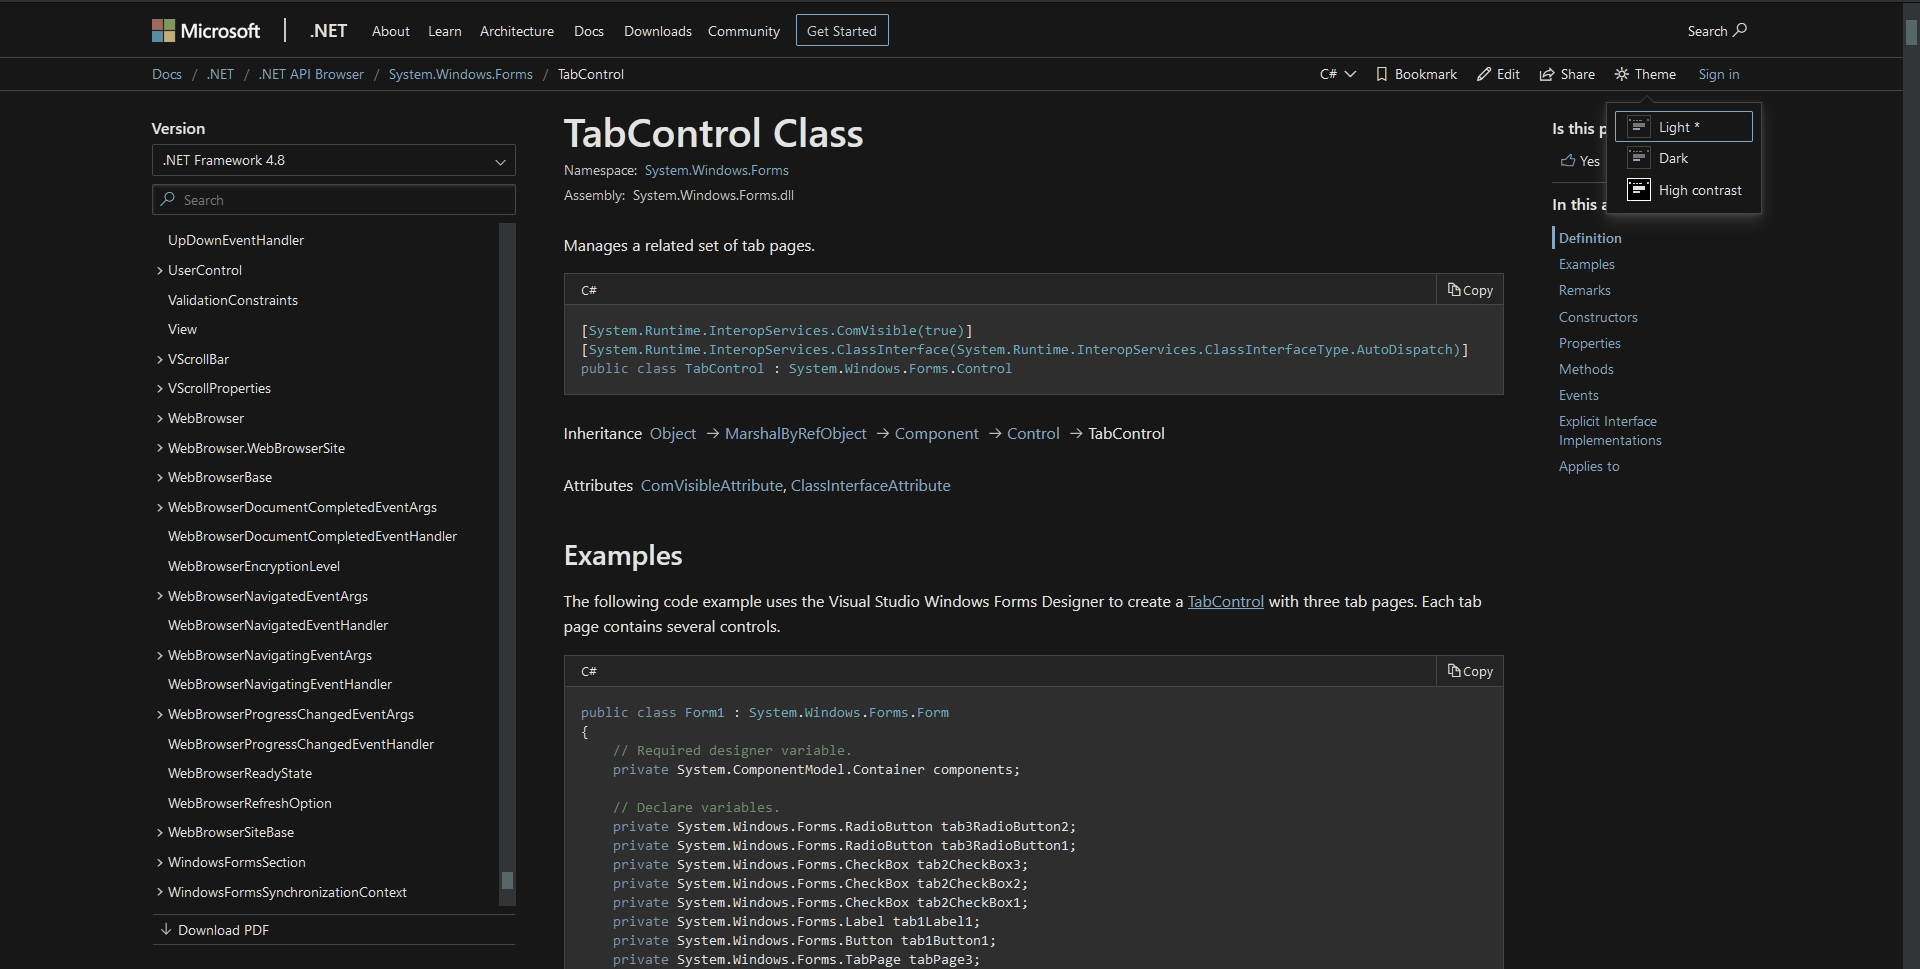Open the Component inheritance link

tap(937, 433)
